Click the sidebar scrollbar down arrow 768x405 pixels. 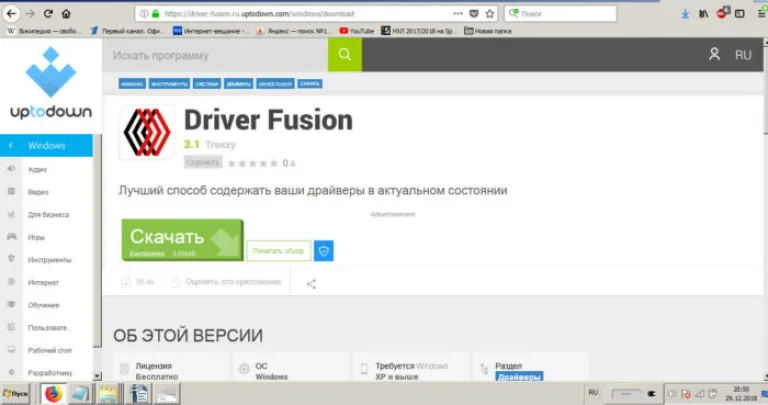click(97, 376)
